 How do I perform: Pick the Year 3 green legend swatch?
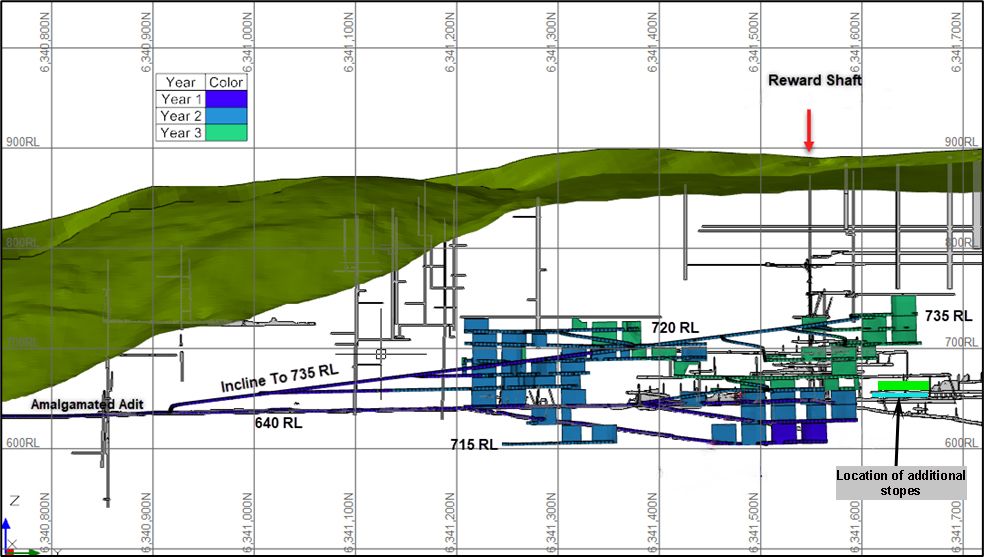(225, 133)
